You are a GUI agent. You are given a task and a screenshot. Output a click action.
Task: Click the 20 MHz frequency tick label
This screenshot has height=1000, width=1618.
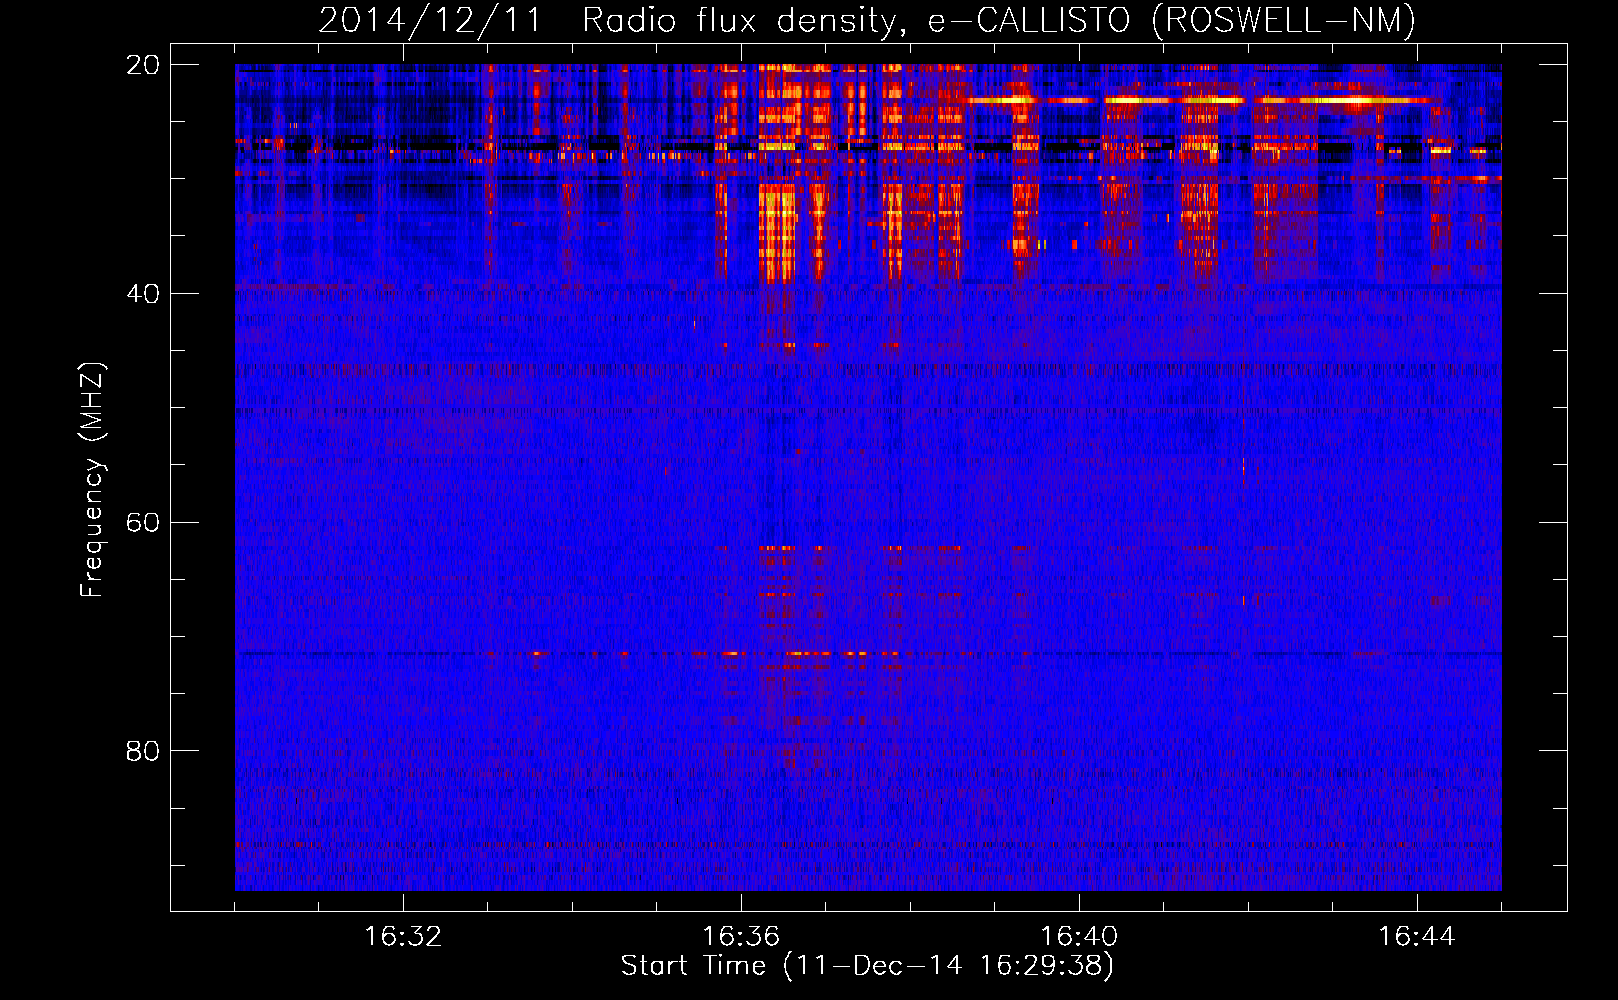coord(143,65)
